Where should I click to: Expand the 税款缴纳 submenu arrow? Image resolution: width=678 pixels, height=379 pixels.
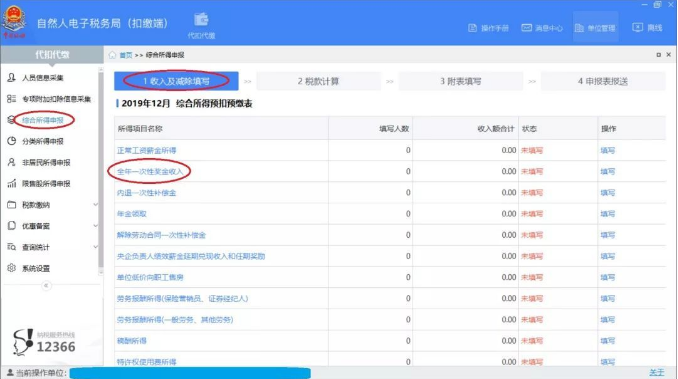[x=96, y=204]
